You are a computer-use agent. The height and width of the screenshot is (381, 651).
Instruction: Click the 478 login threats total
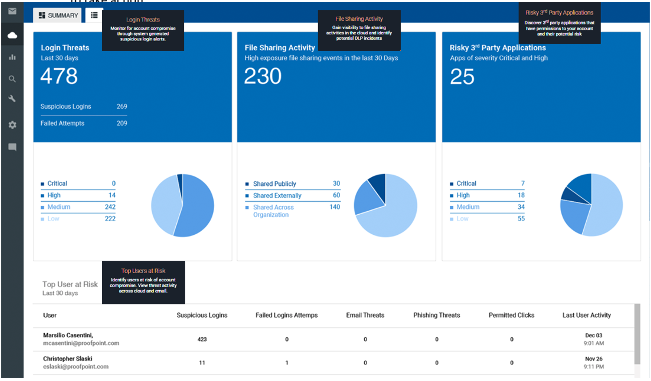coord(59,76)
